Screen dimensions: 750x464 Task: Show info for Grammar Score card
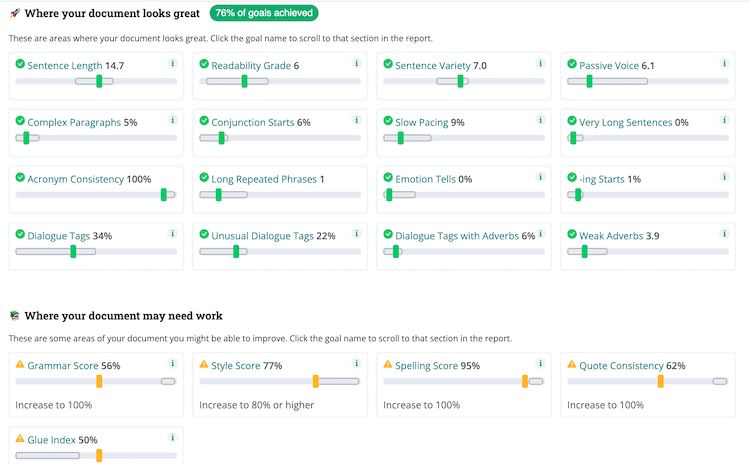173,365
